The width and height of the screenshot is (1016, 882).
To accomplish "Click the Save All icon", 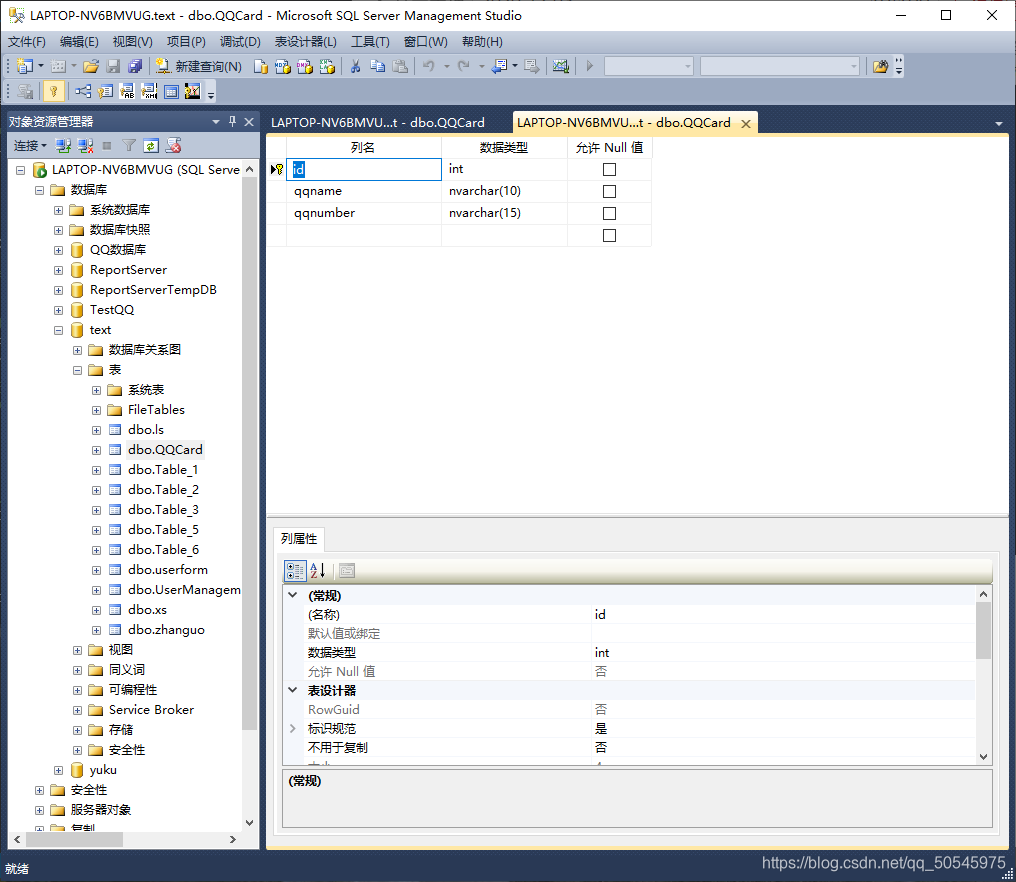I will point(135,66).
